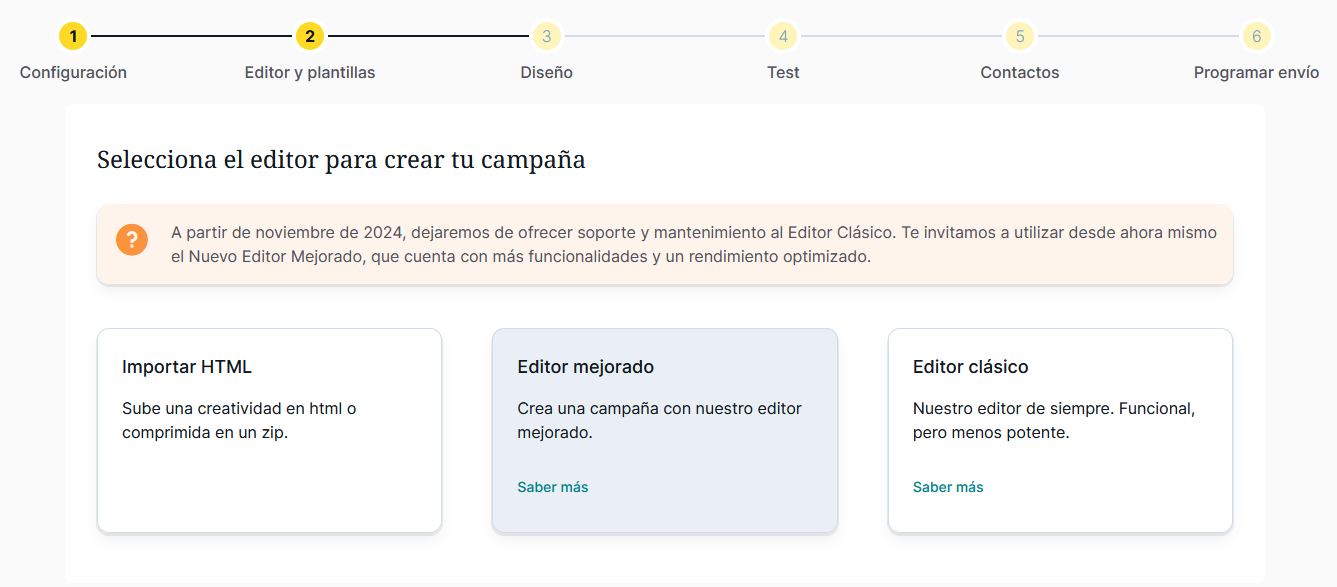
Task: Go to the Programar envío step label
Action: (x=1256, y=72)
